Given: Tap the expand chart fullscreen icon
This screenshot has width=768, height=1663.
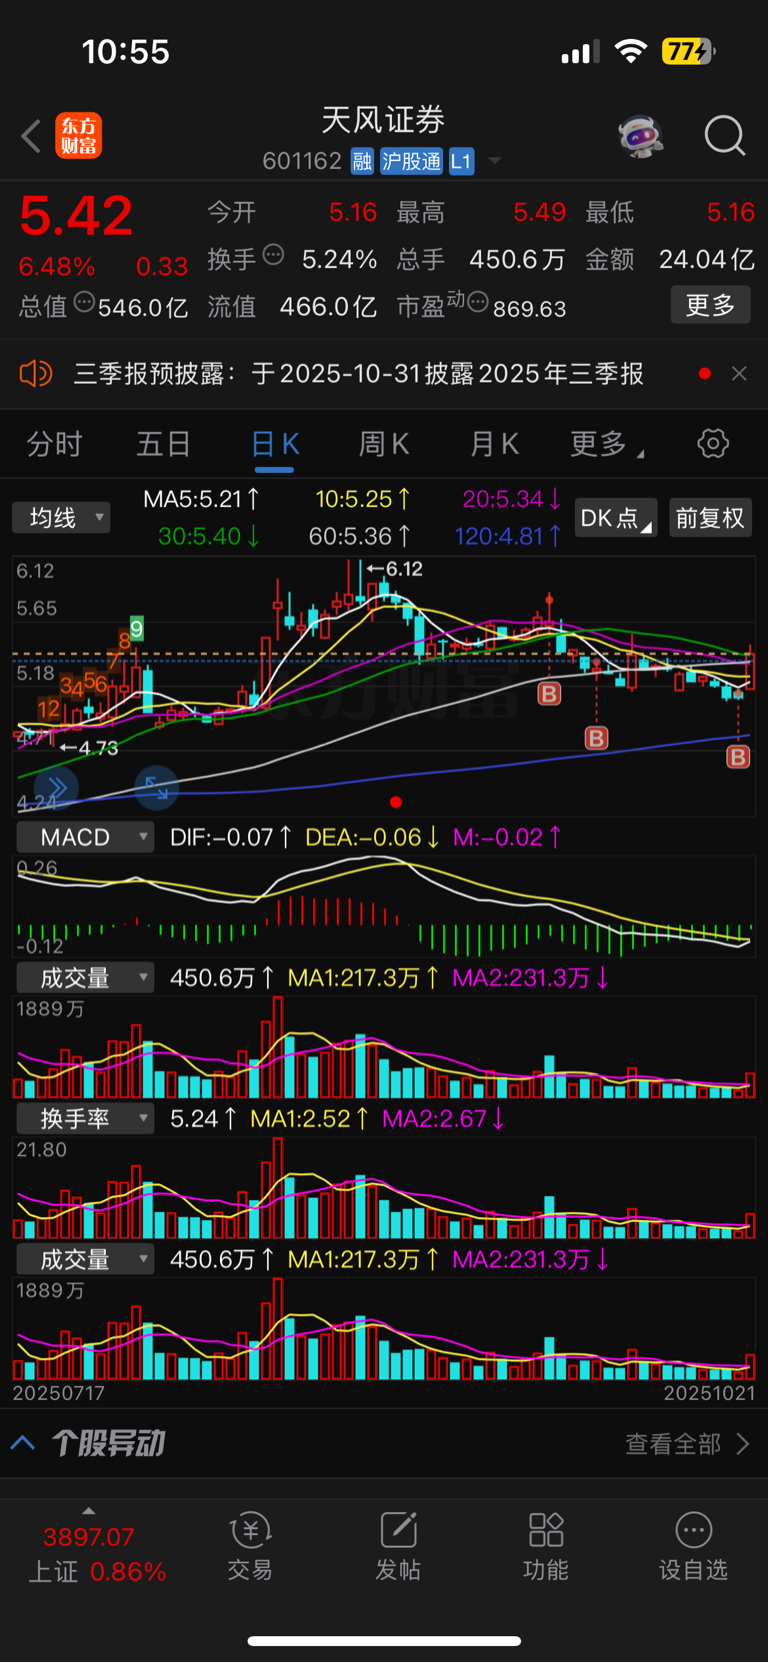Looking at the screenshot, I should point(157,788).
